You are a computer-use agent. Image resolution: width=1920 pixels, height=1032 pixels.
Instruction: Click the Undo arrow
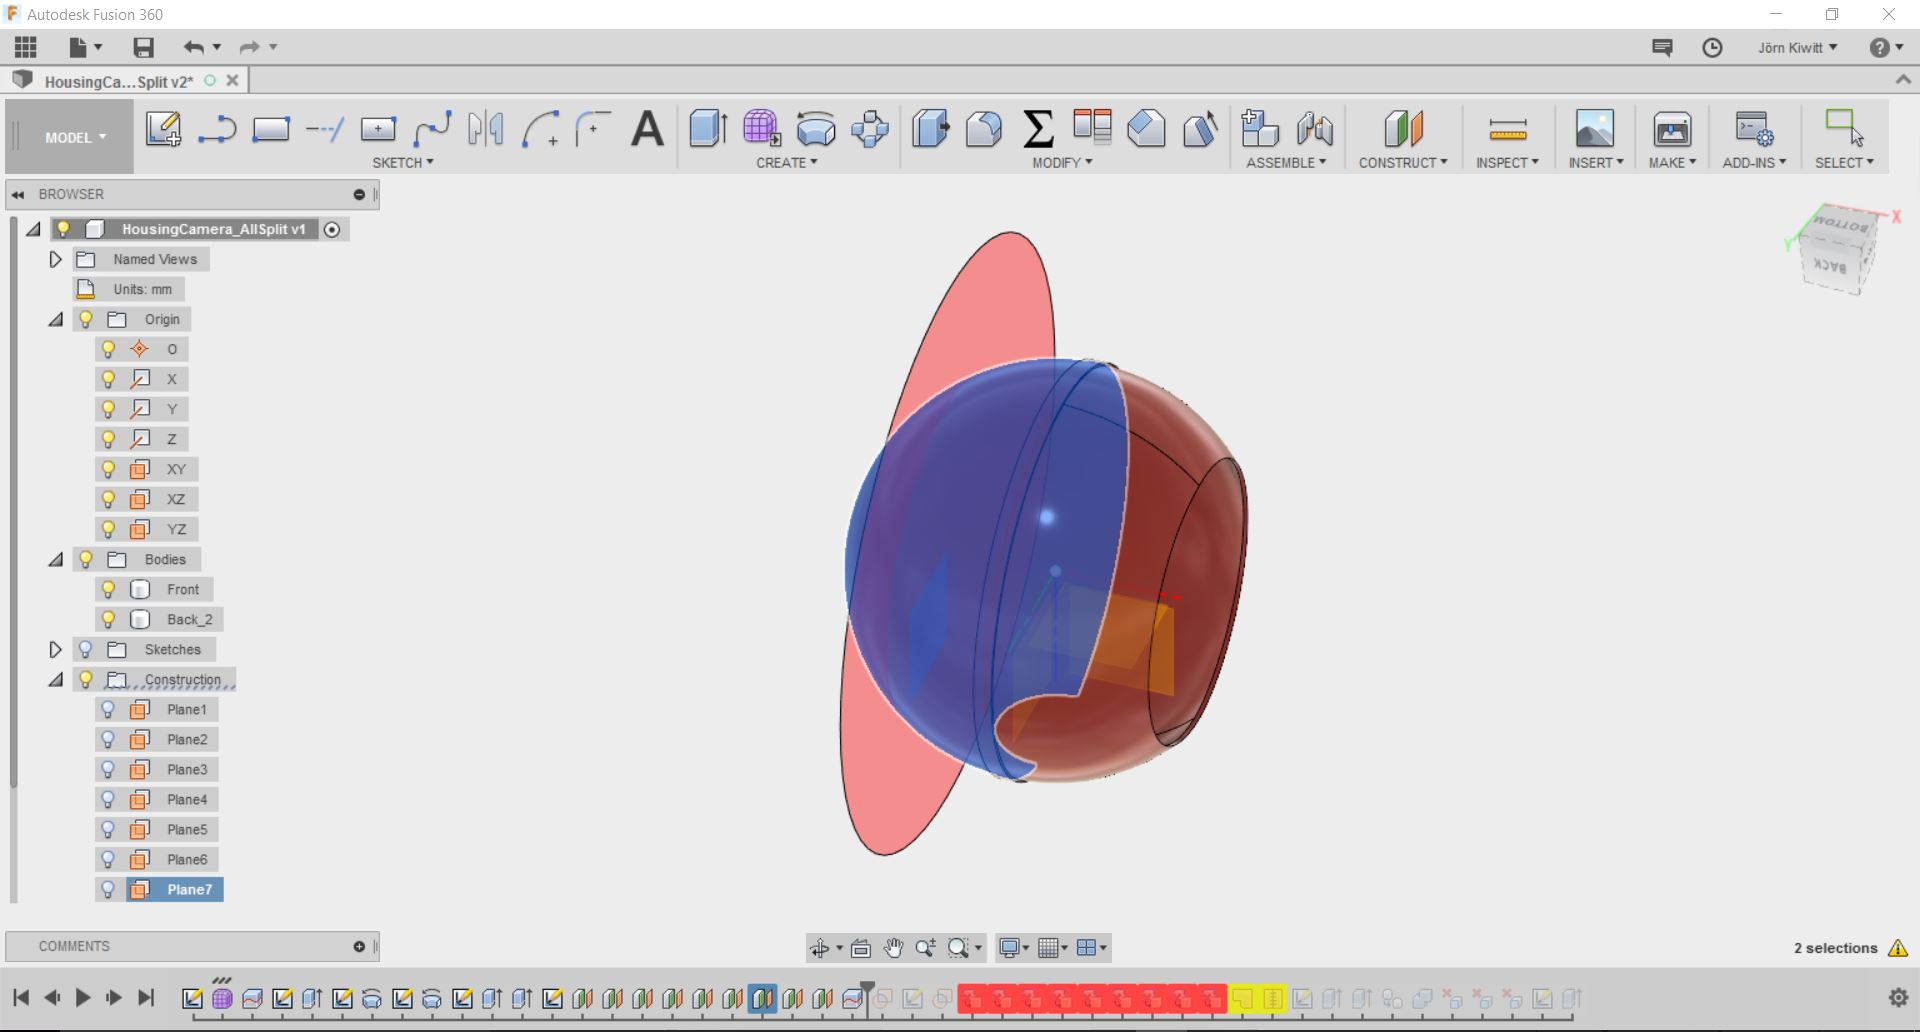194,47
